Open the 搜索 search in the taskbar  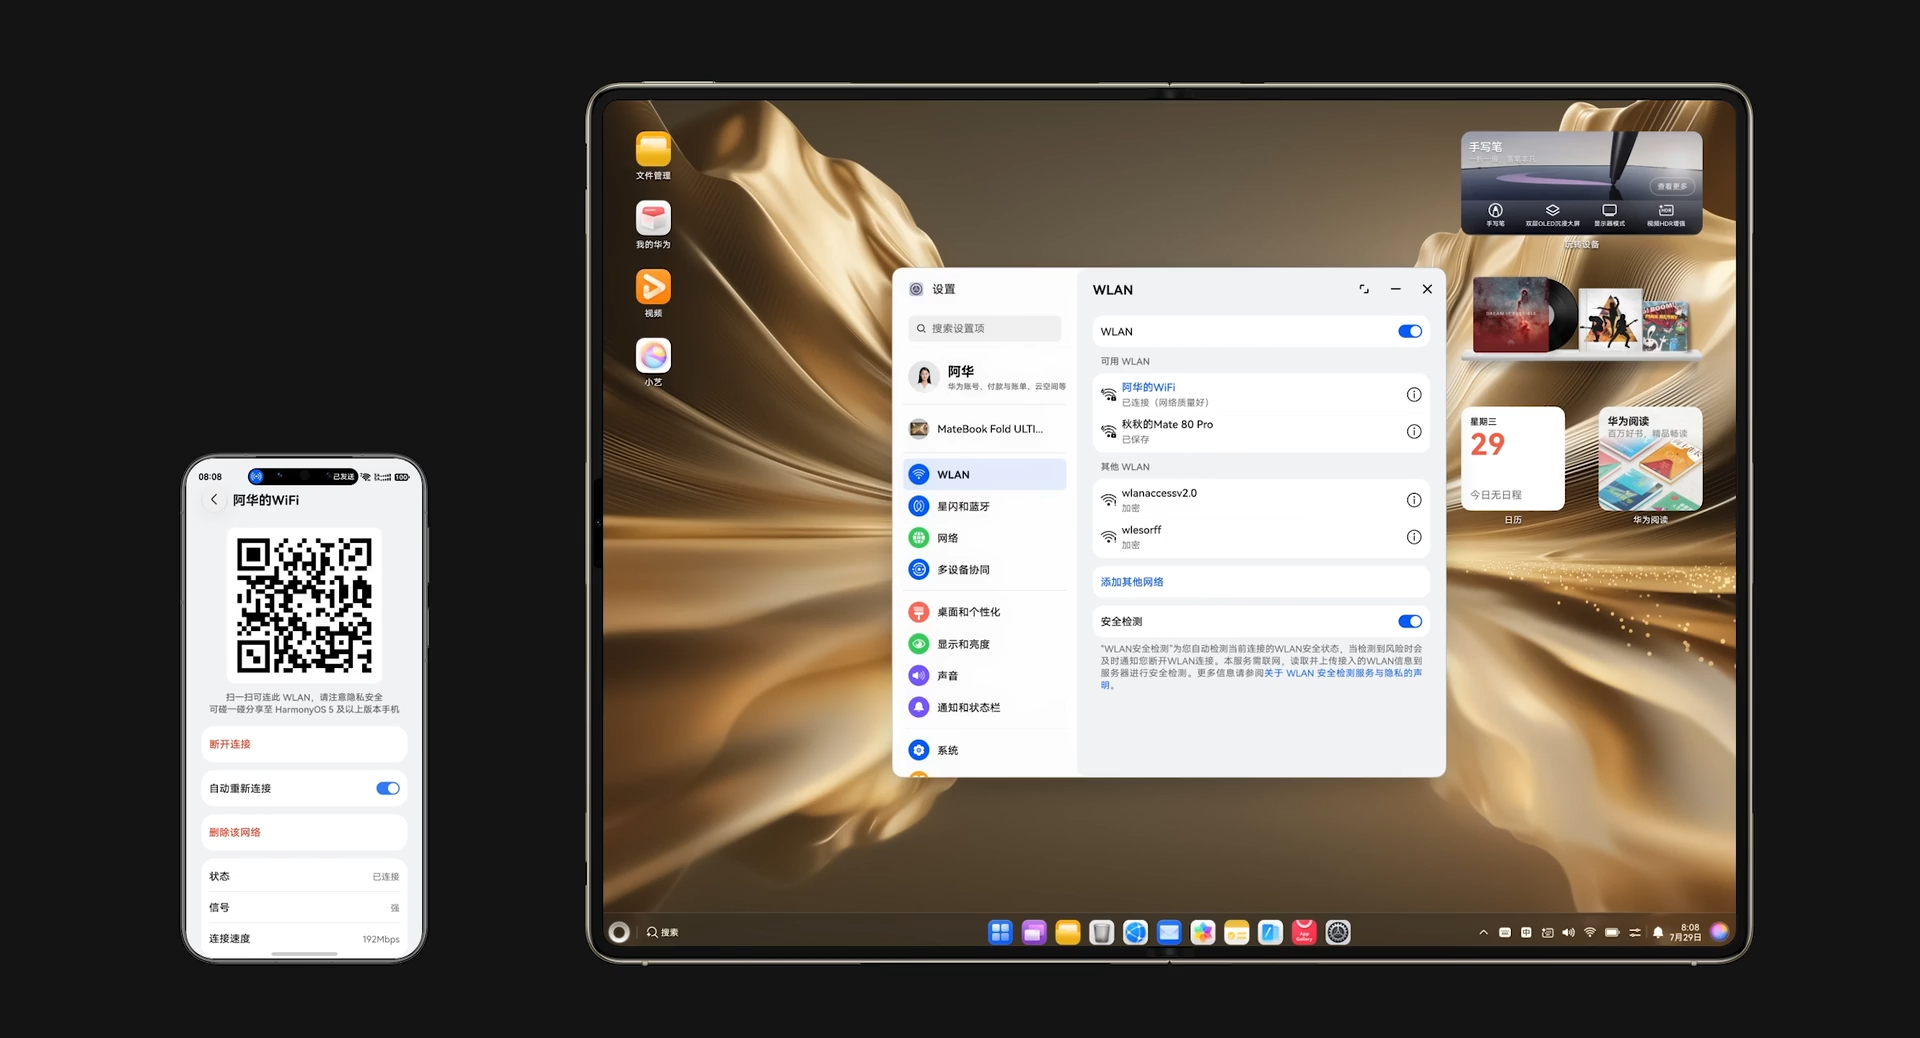663,932
